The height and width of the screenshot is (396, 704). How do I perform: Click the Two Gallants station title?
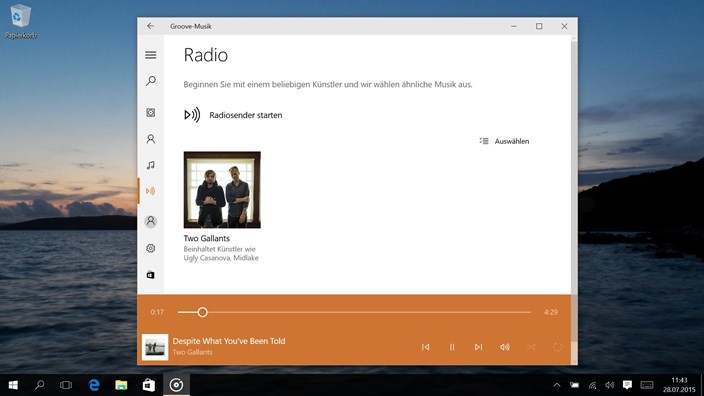[x=207, y=238]
